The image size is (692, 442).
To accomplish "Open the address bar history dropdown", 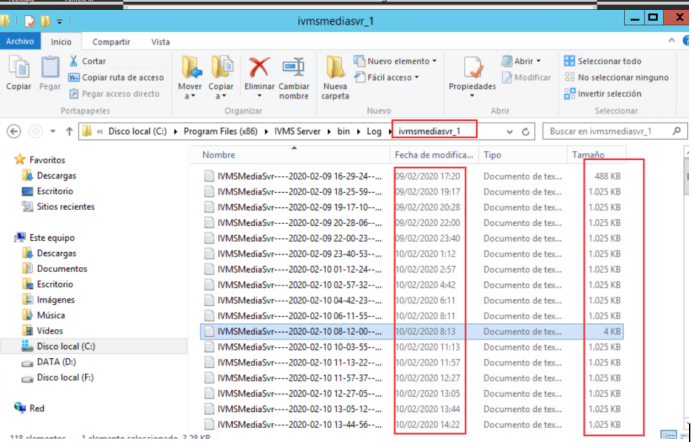I will pos(510,131).
